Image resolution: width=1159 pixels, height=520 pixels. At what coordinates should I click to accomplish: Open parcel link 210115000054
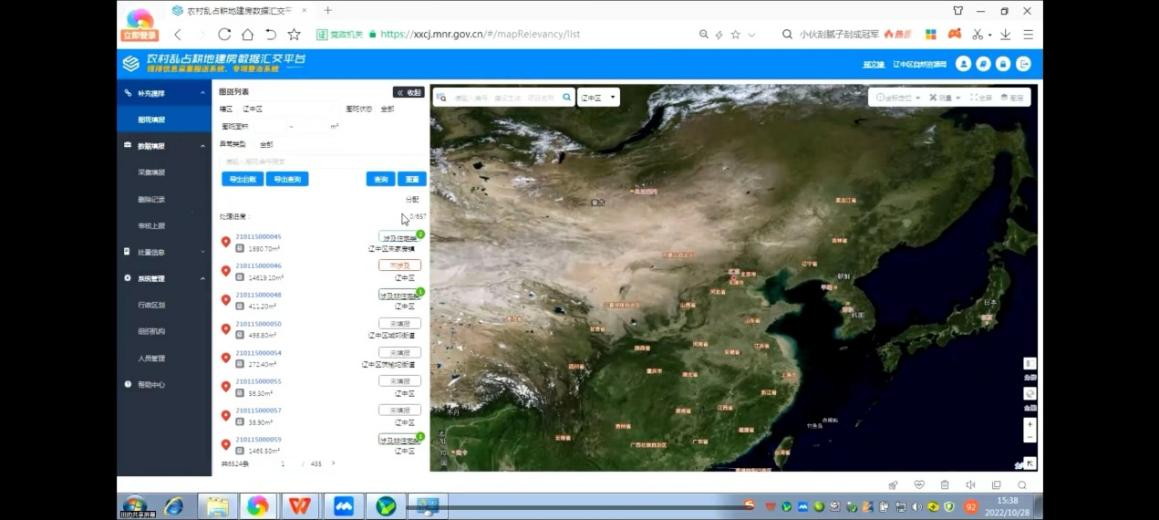(x=259, y=353)
